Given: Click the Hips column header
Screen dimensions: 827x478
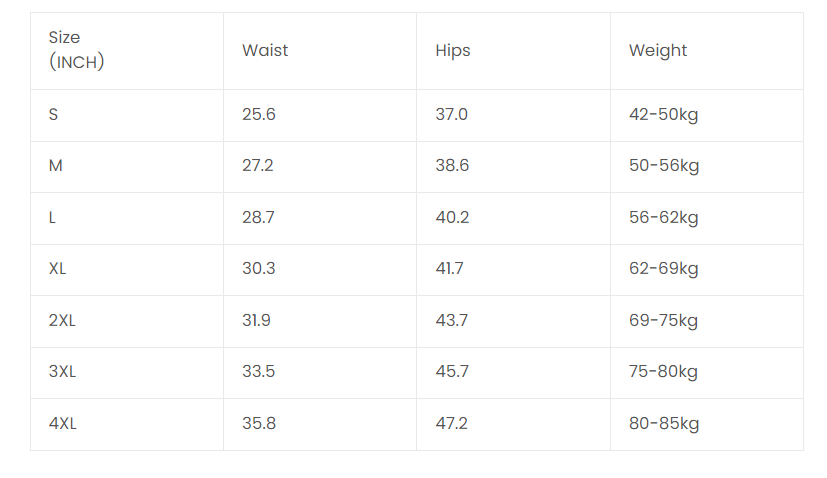Looking at the screenshot, I should pyautogui.click(x=453, y=50).
